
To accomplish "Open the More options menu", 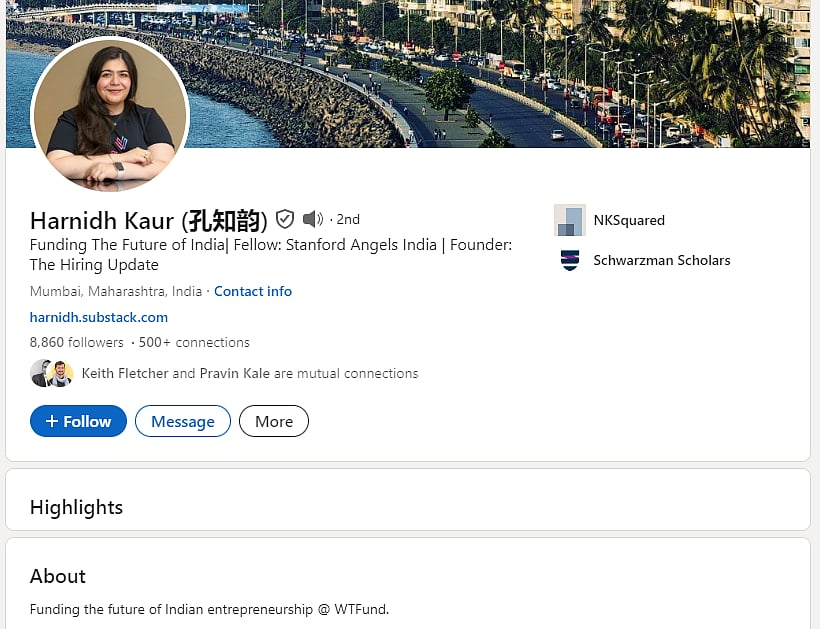I will click(x=273, y=421).
